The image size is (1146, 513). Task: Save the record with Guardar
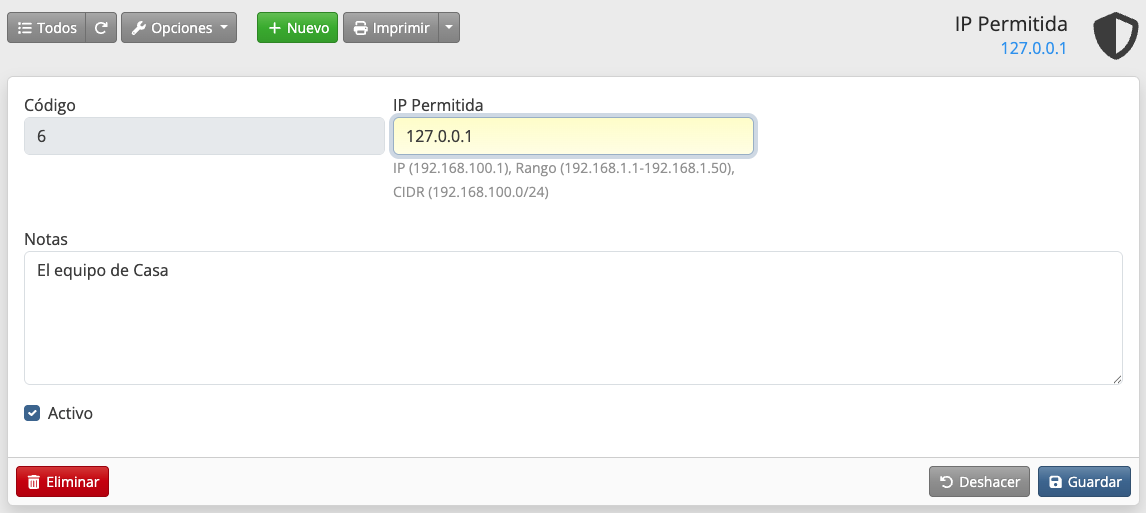click(1084, 482)
